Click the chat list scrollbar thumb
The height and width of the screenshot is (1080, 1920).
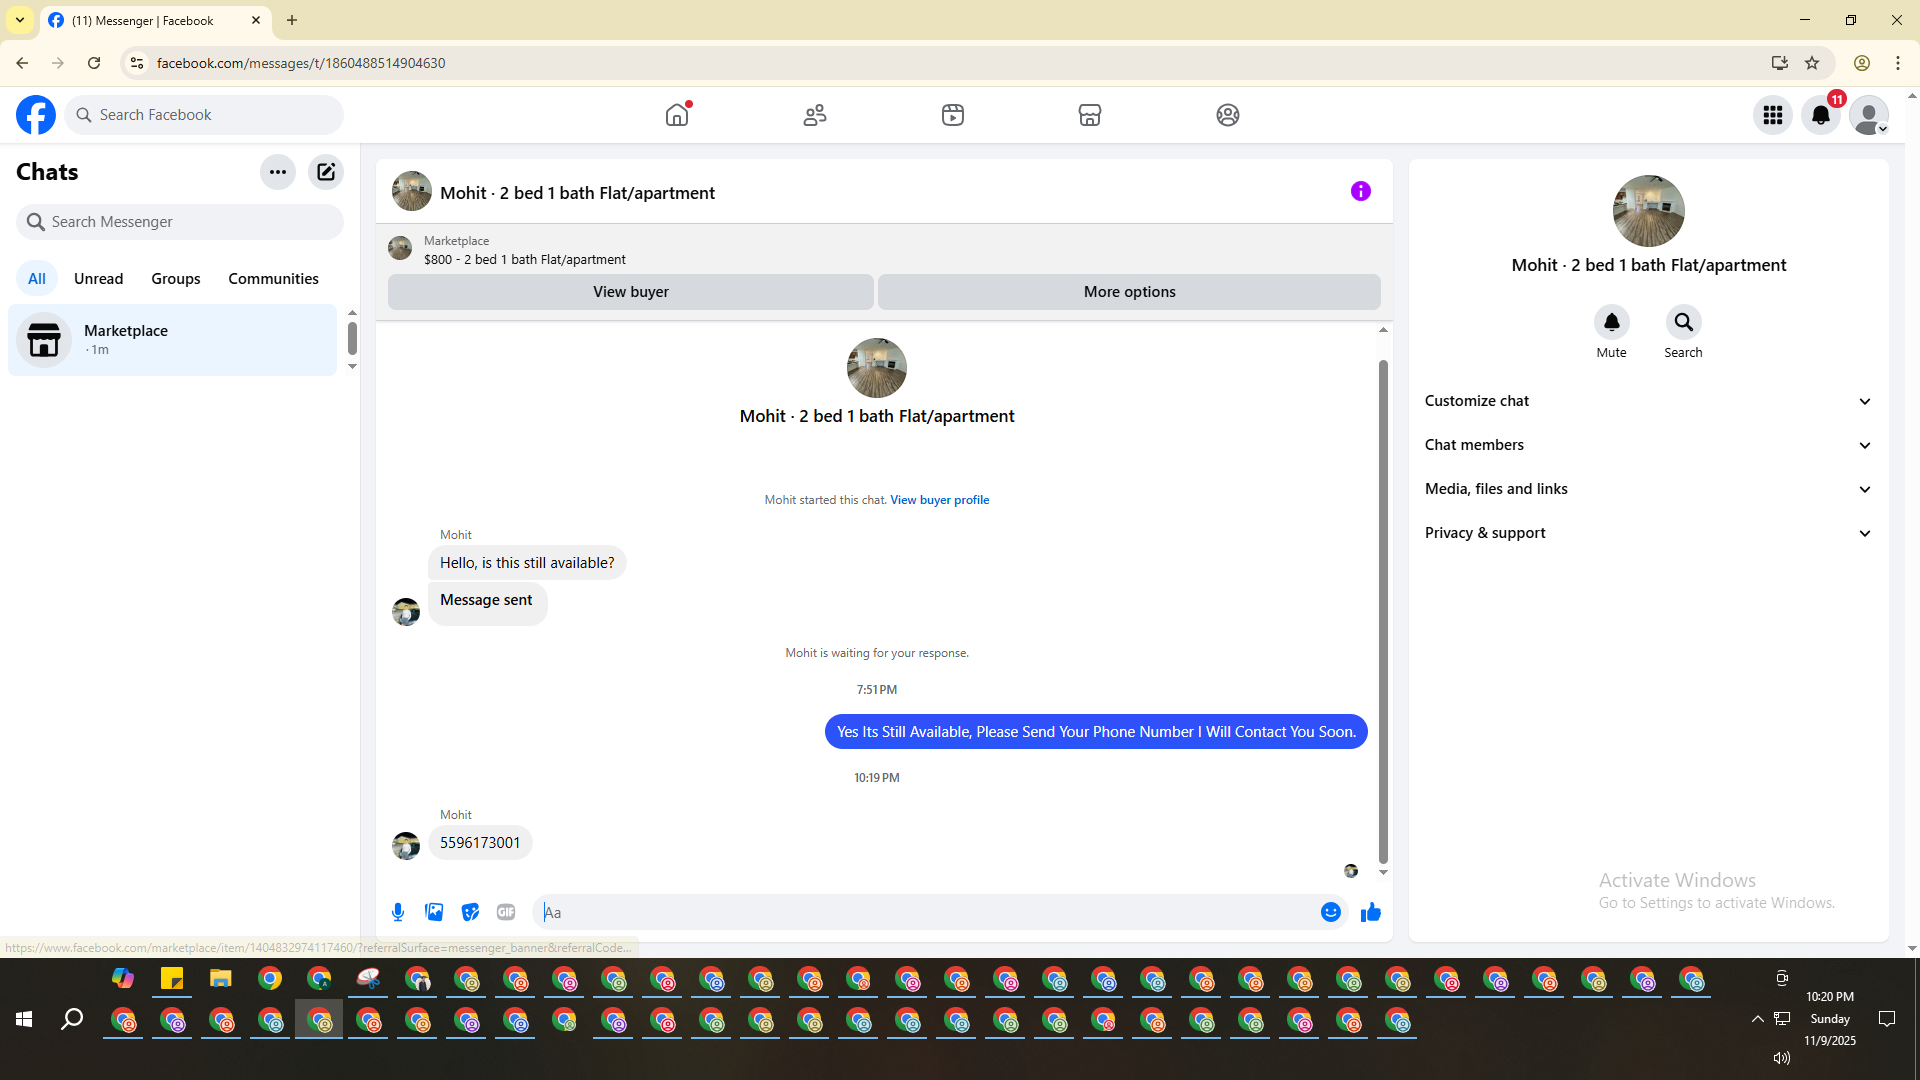click(352, 338)
